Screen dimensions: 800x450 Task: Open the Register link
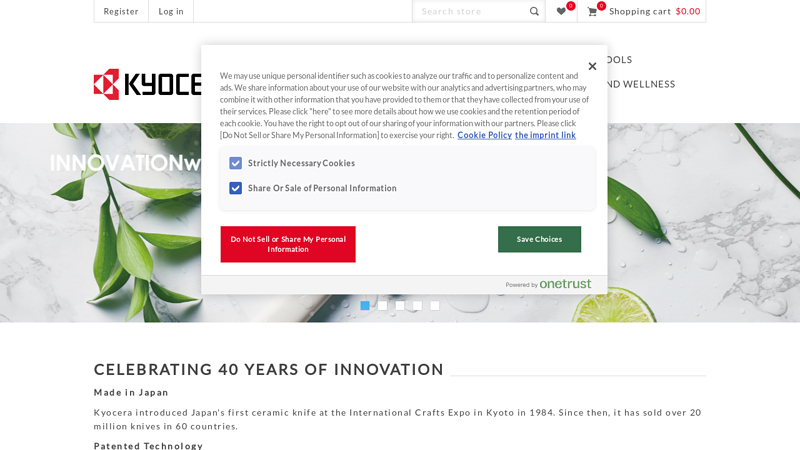pyautogui.click(x=121, y=11)
